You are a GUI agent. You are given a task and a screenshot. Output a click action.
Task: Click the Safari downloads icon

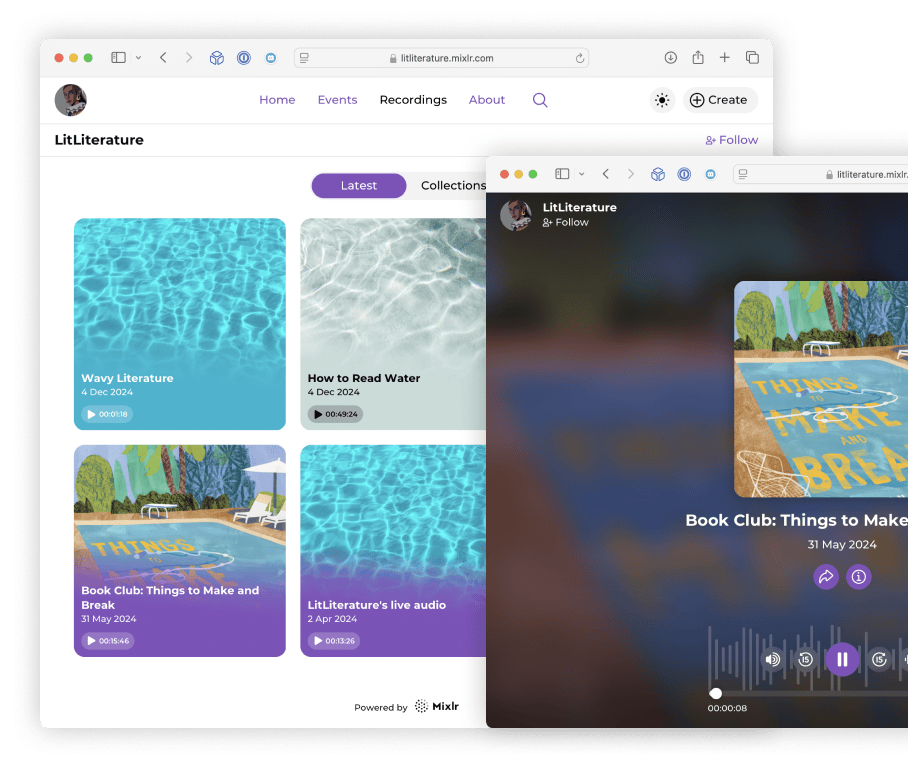(671, 58)
